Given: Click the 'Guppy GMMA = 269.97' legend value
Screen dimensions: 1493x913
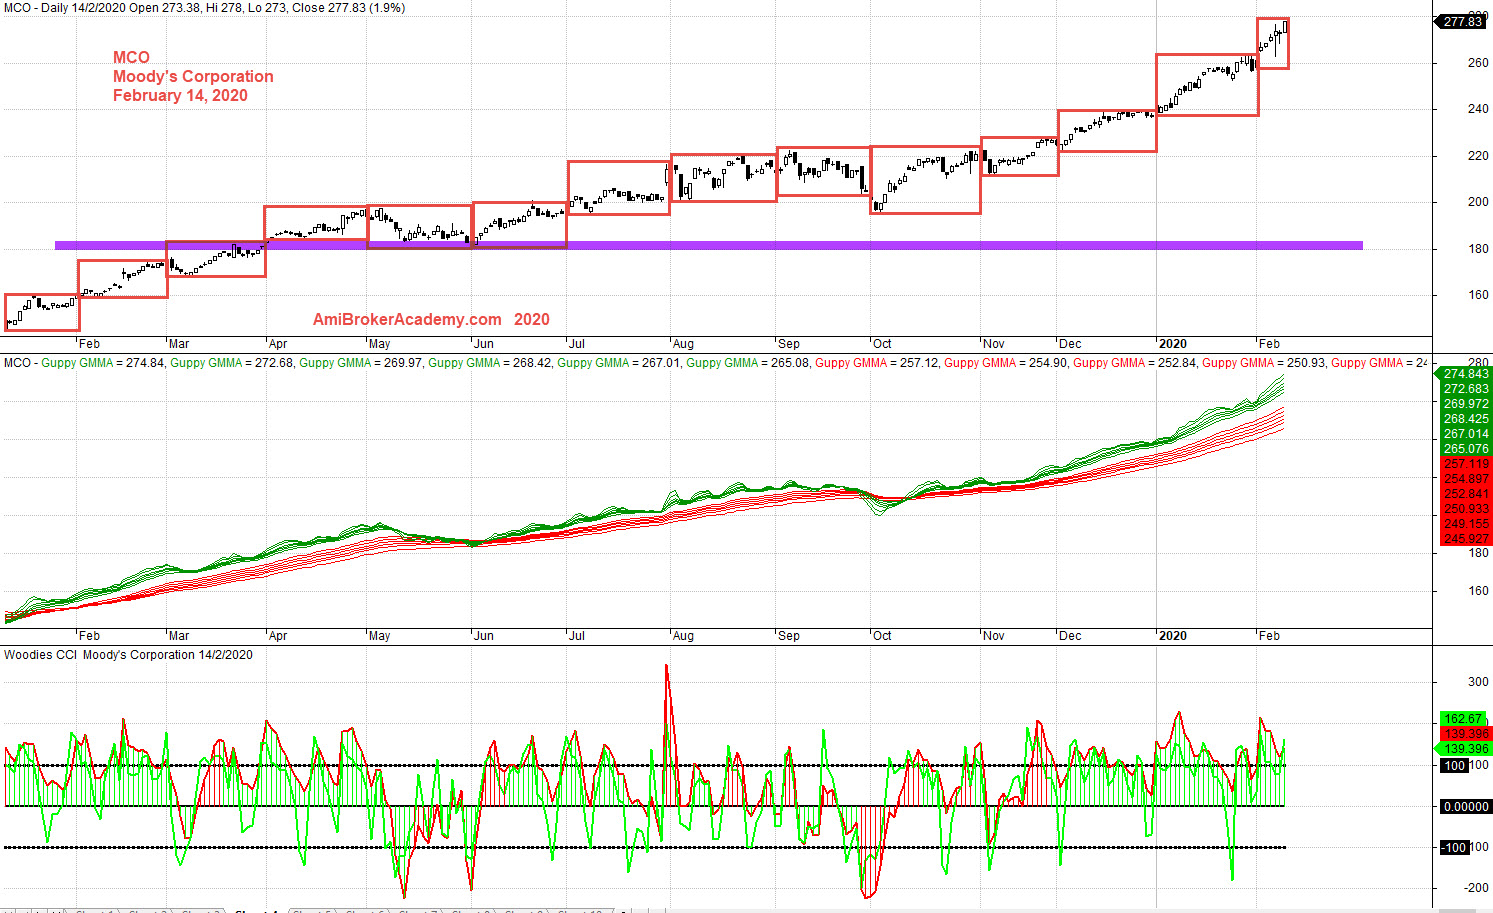Looking at the screenshot, I should point(361,363).
